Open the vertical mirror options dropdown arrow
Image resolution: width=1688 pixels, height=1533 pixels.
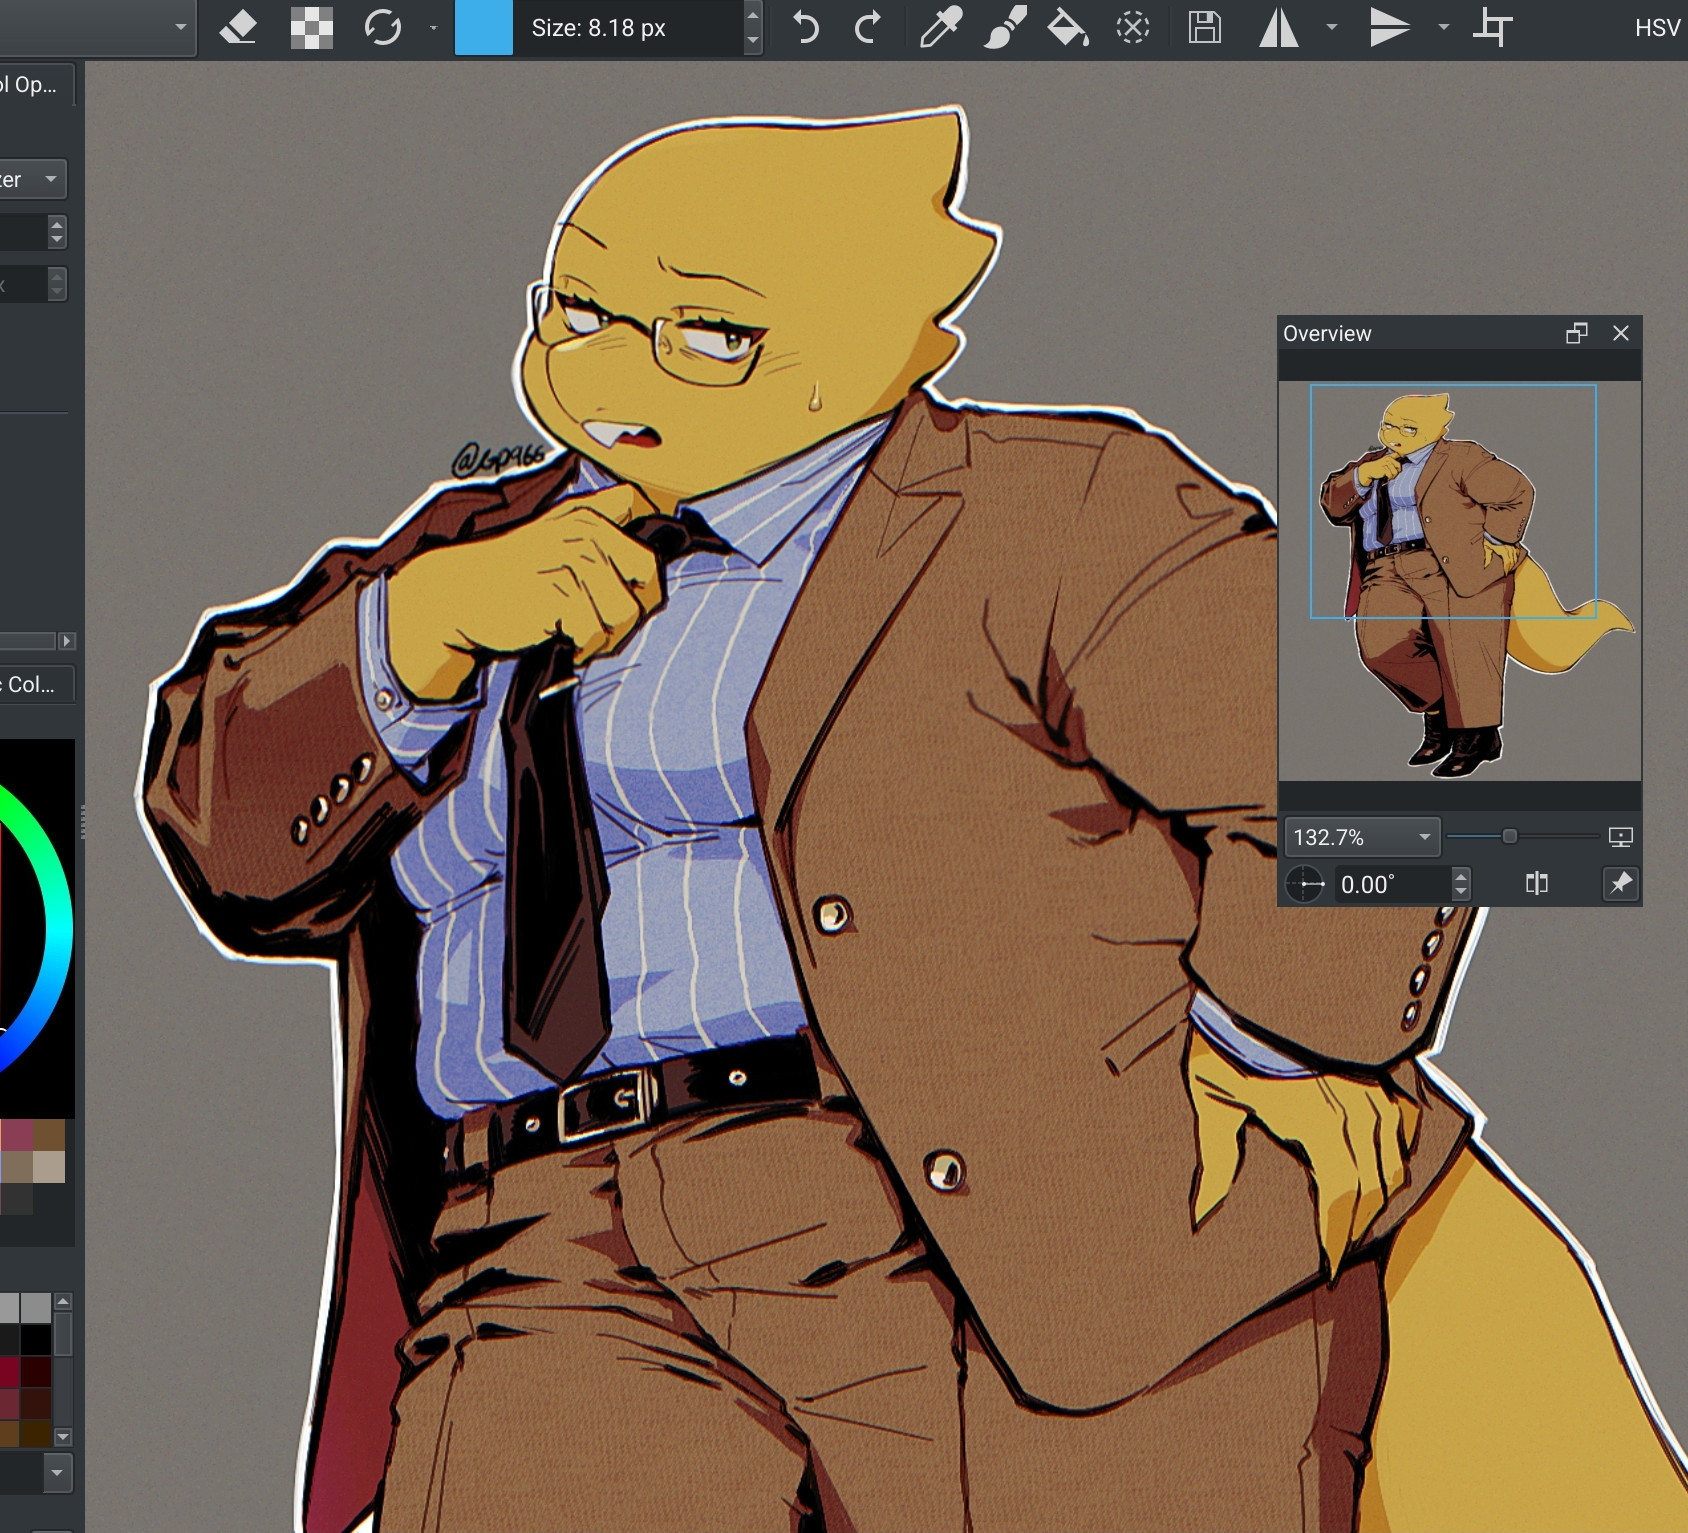1443,28
